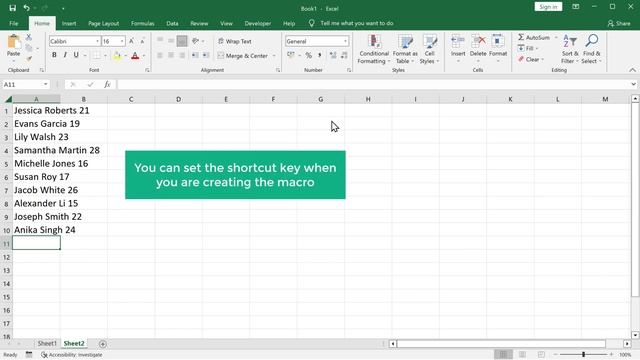Click the Sign in button
The height and width of the screenshot is (360, 640).
coord(548,7)
